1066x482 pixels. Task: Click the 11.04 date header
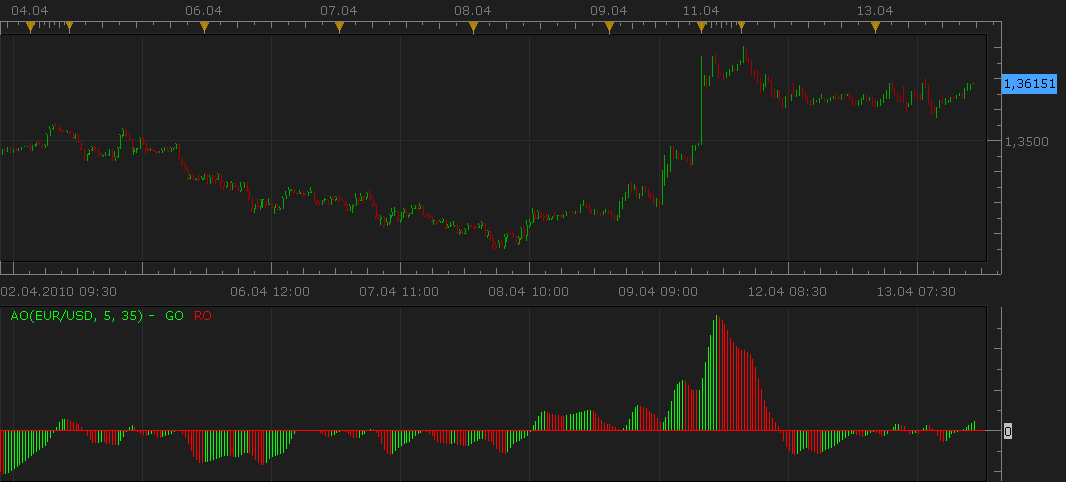click(702, 10)
